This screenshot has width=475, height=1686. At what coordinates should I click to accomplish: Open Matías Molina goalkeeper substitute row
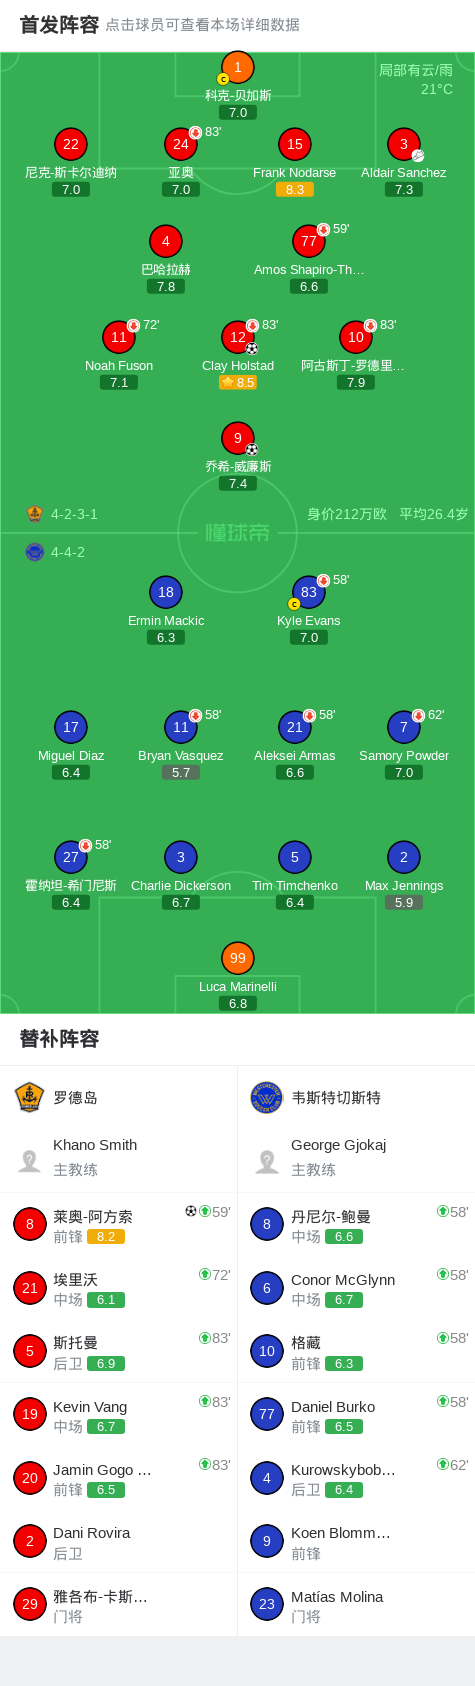356,1604
